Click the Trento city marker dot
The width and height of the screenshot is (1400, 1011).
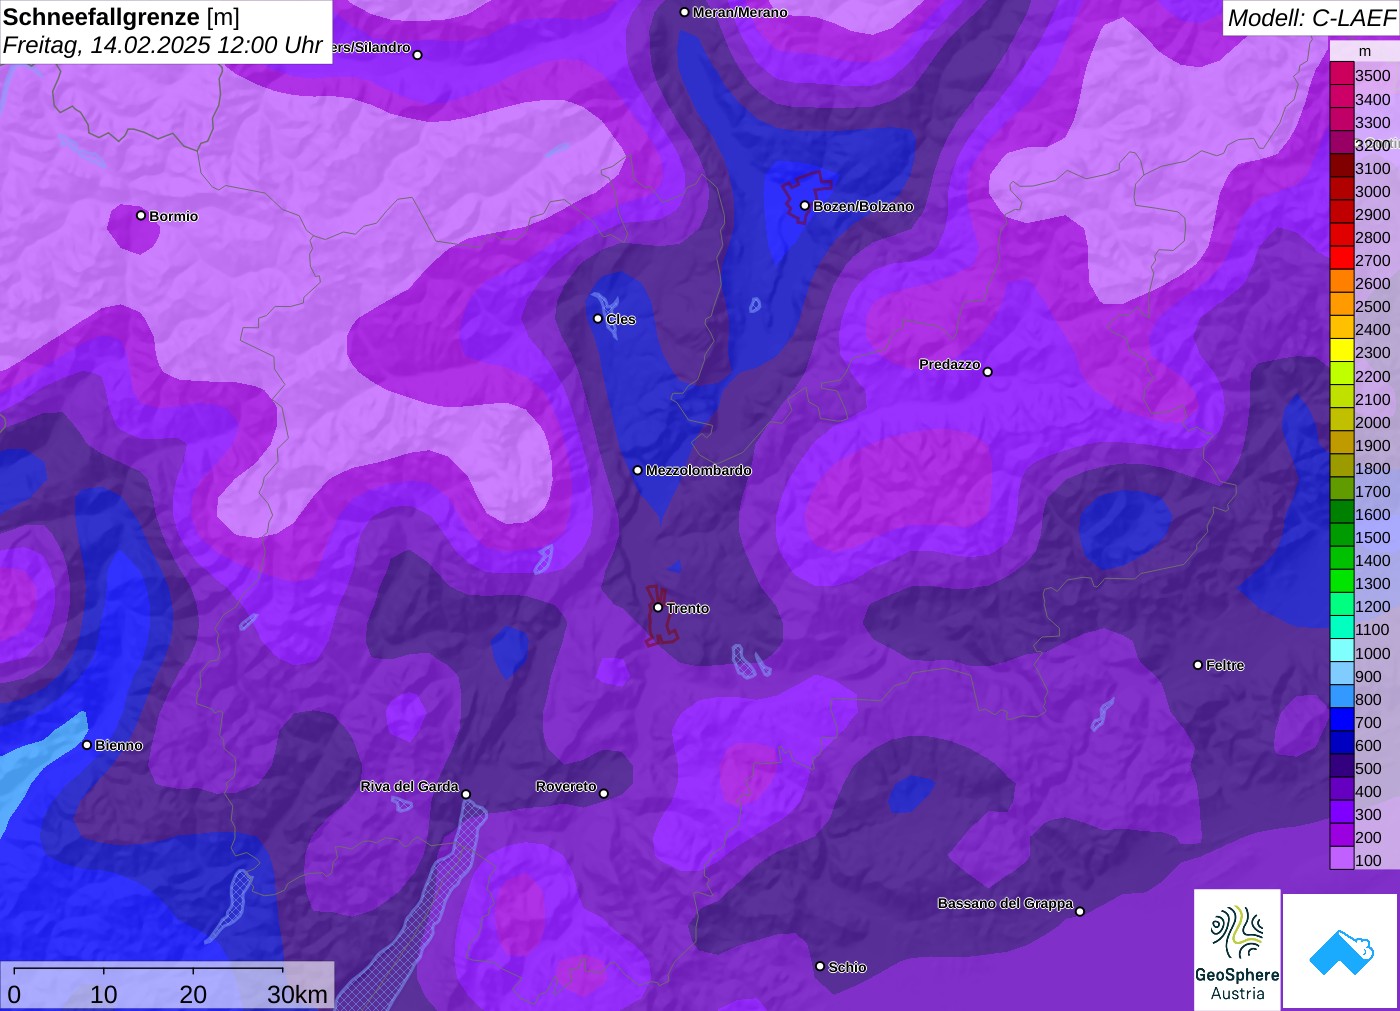pyautogui.click(x=658, y=607)
